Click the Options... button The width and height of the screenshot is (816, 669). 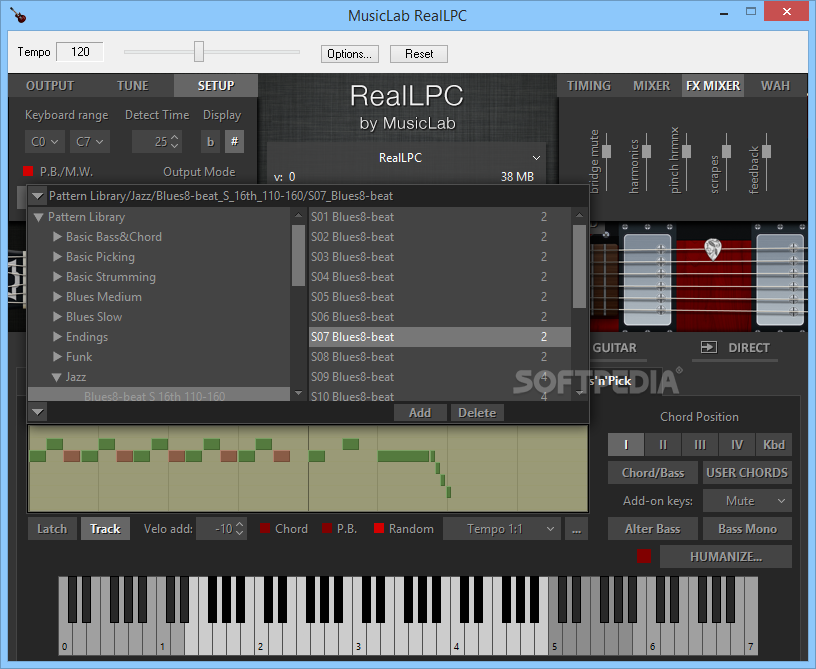[x=349, y=54]
